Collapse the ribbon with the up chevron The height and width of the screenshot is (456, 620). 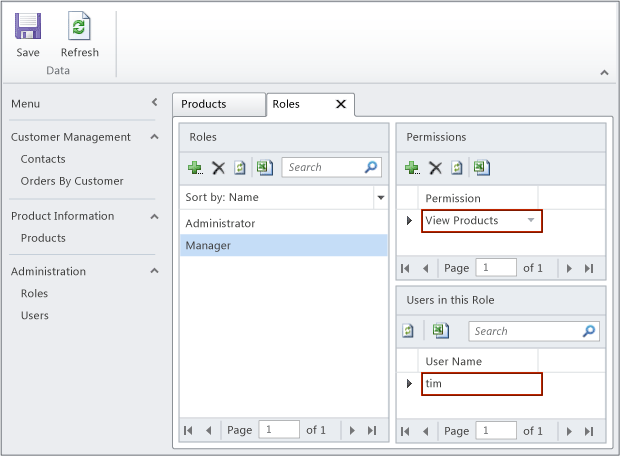point(604,72)
